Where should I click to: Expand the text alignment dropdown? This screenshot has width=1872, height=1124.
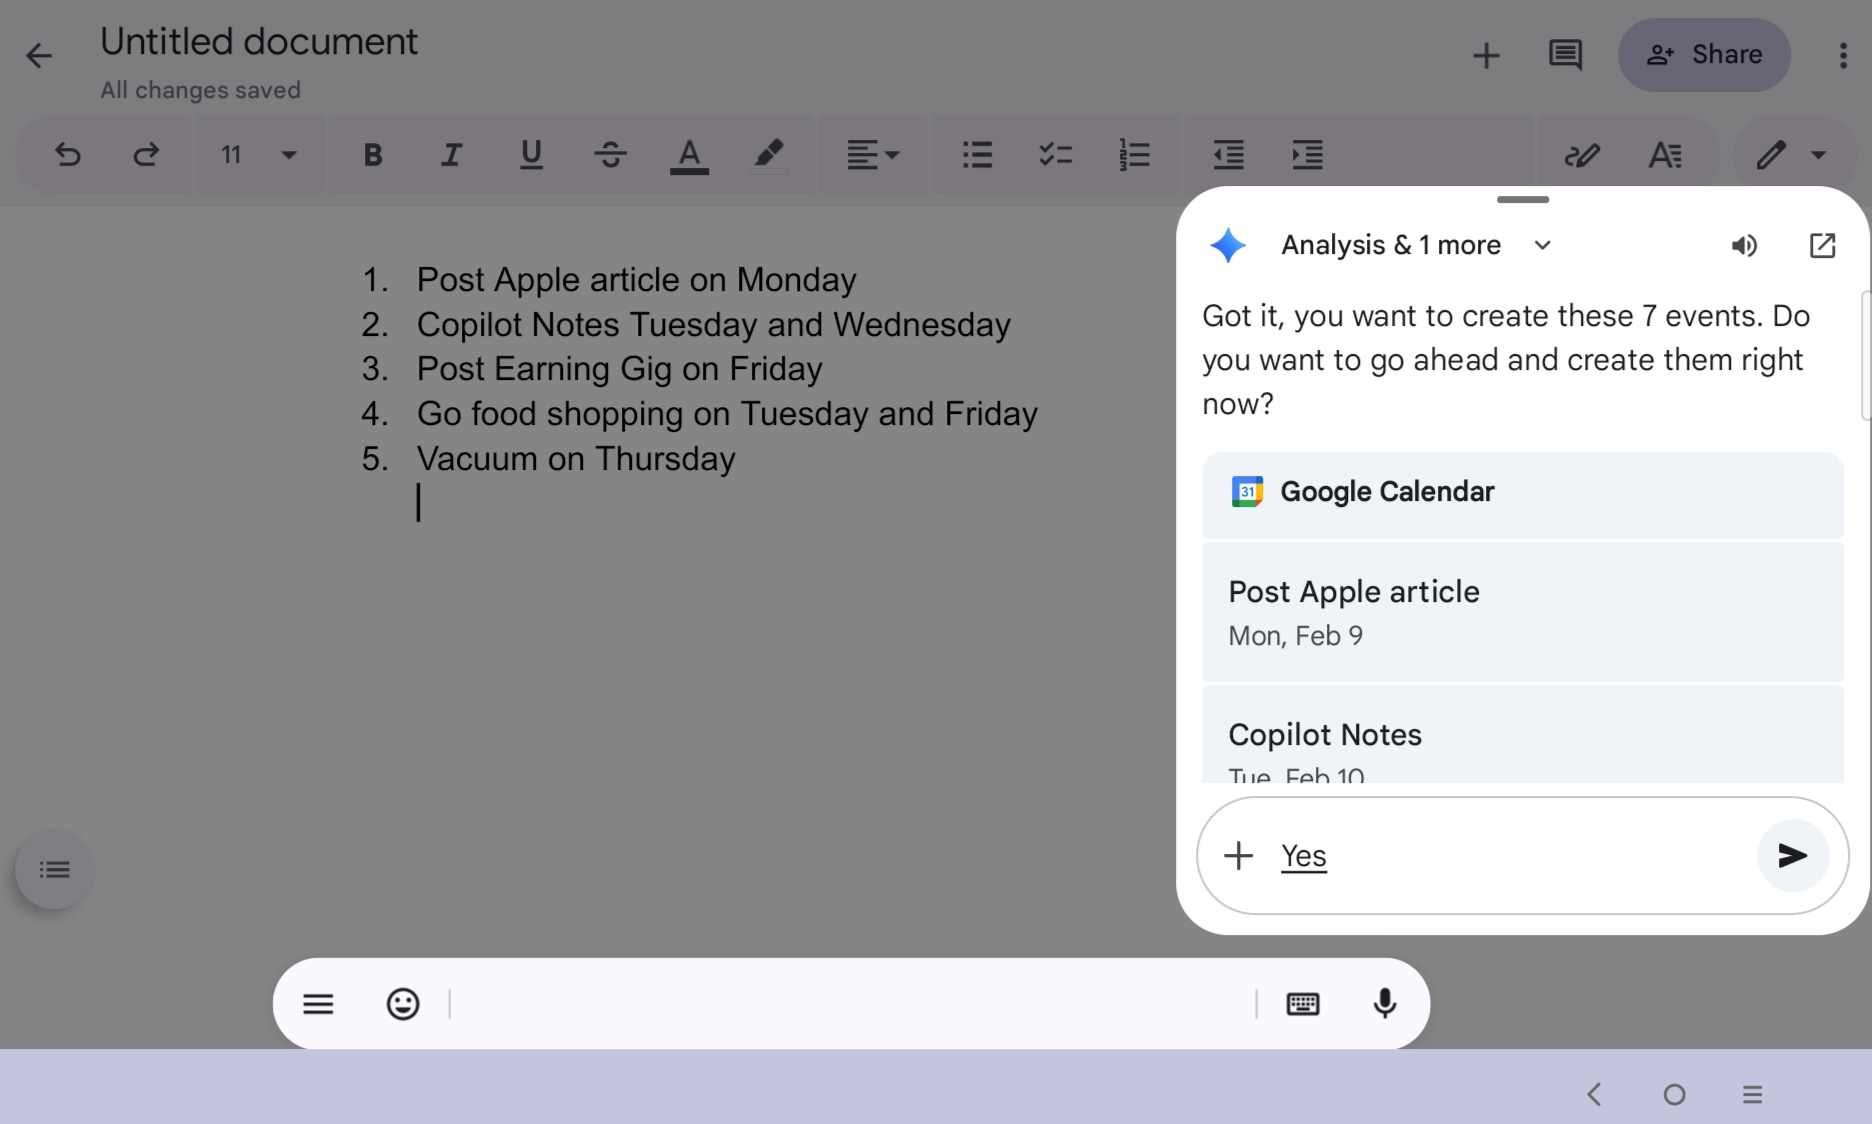pos(873,155)
